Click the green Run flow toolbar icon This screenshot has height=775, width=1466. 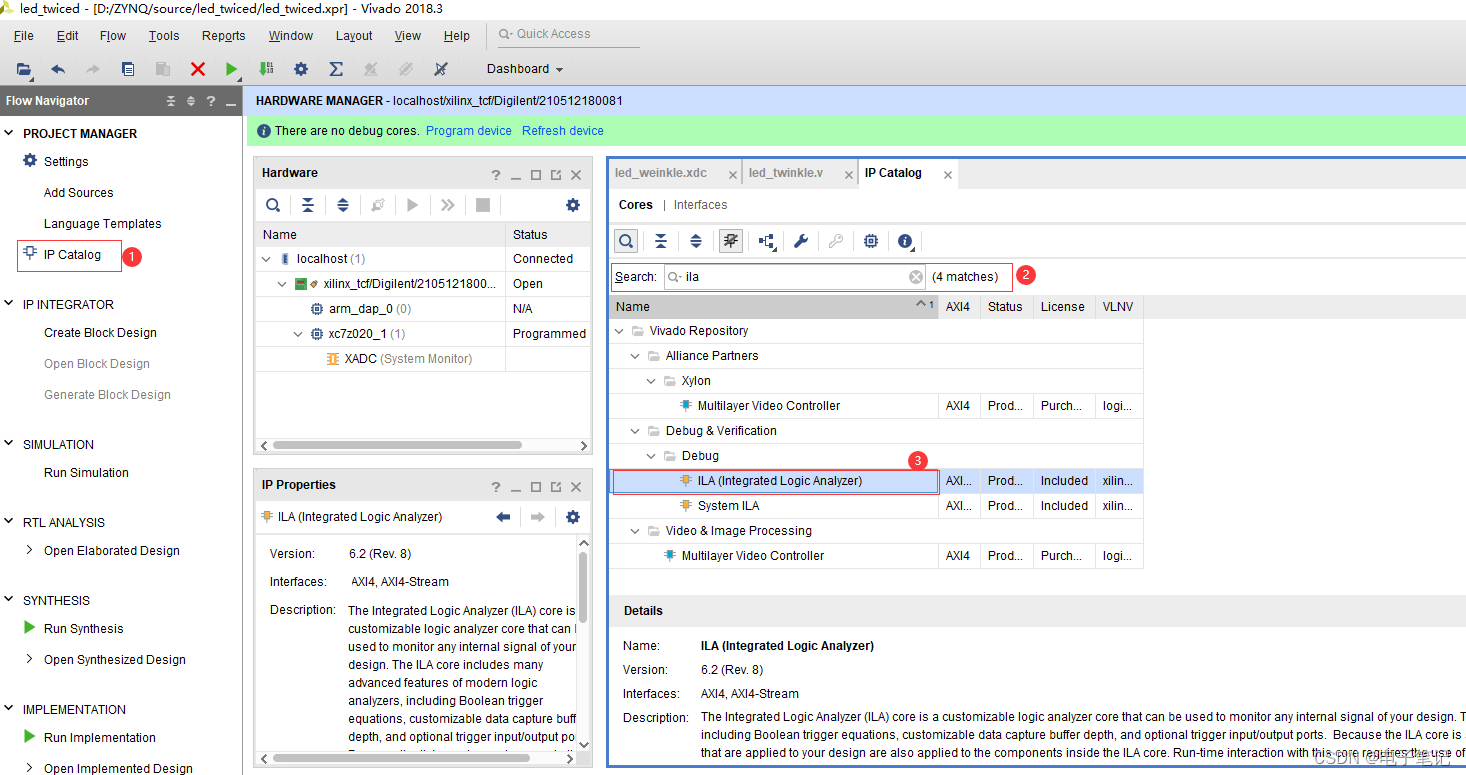tap(231, 69)
